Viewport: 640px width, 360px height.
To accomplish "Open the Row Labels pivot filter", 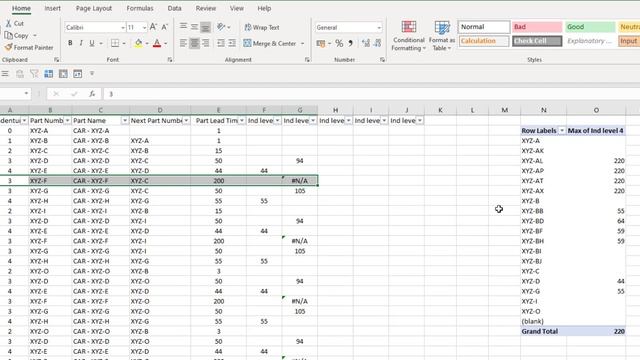I will coord(562,131).
